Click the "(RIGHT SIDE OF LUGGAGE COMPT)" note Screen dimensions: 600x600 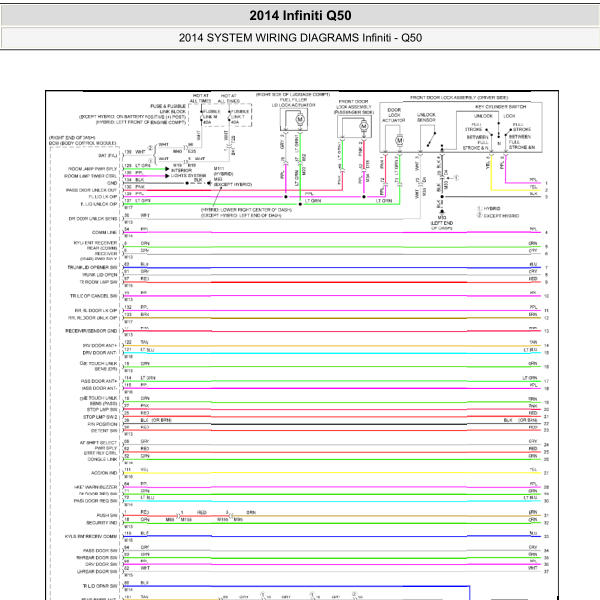coord(293,95)
